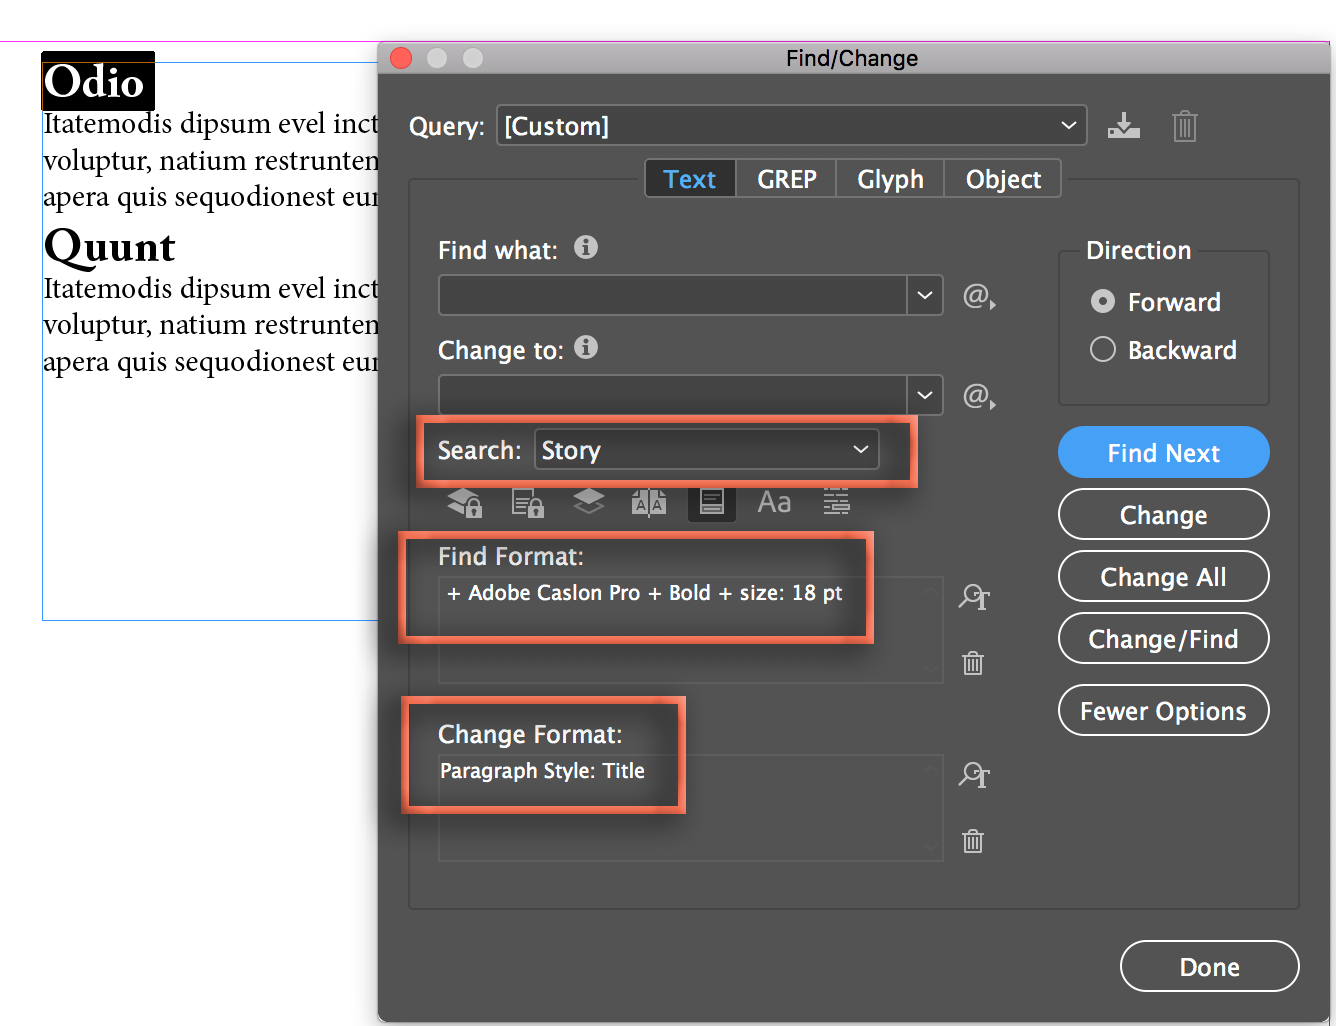Expand Find what history dropdown arrow
1336x1026 pixels.
point(925,295)
